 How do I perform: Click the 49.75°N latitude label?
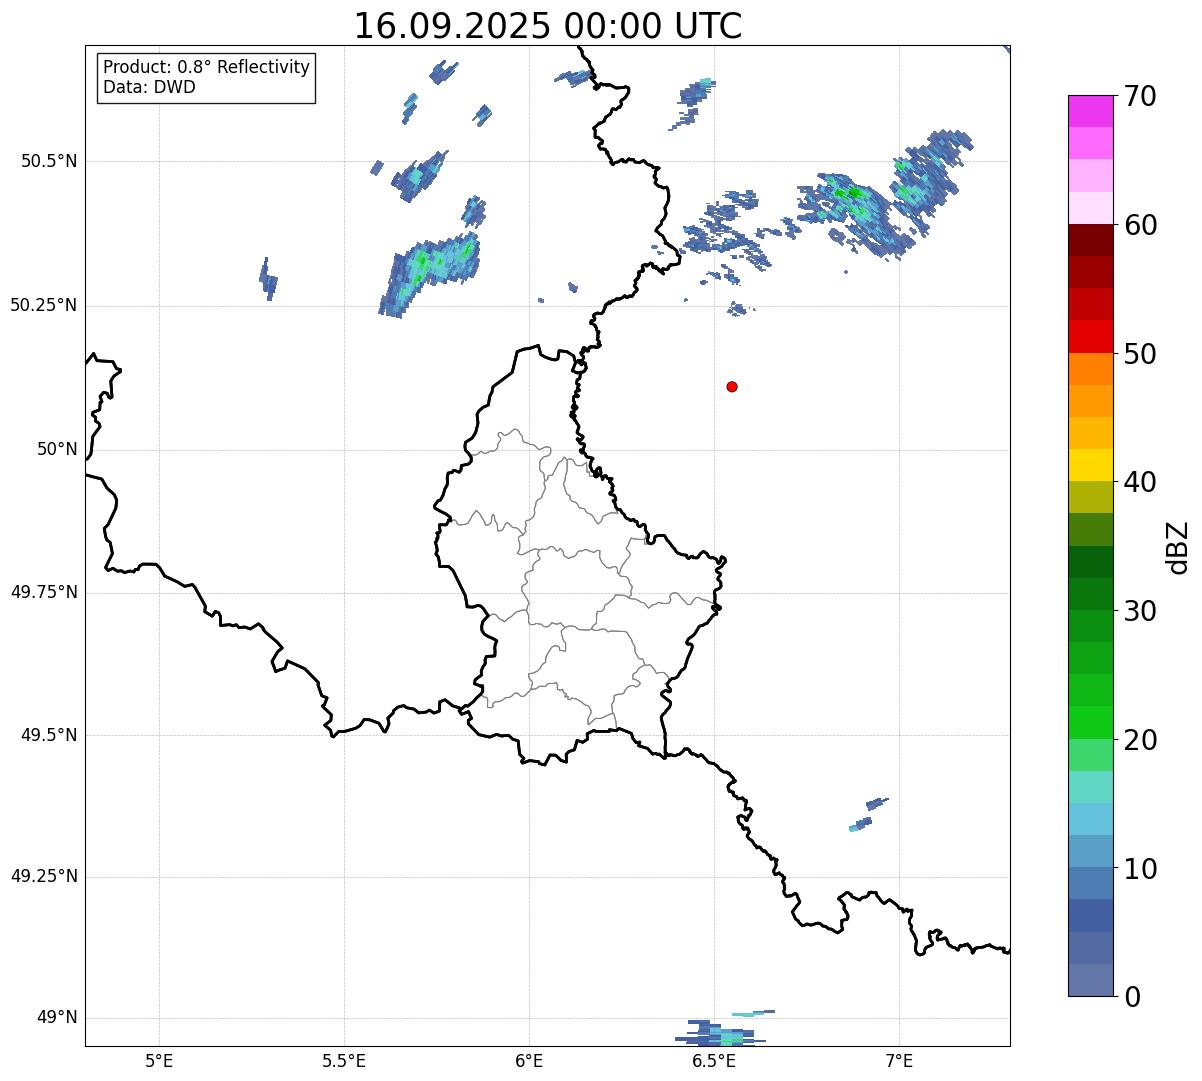(44, 592)
